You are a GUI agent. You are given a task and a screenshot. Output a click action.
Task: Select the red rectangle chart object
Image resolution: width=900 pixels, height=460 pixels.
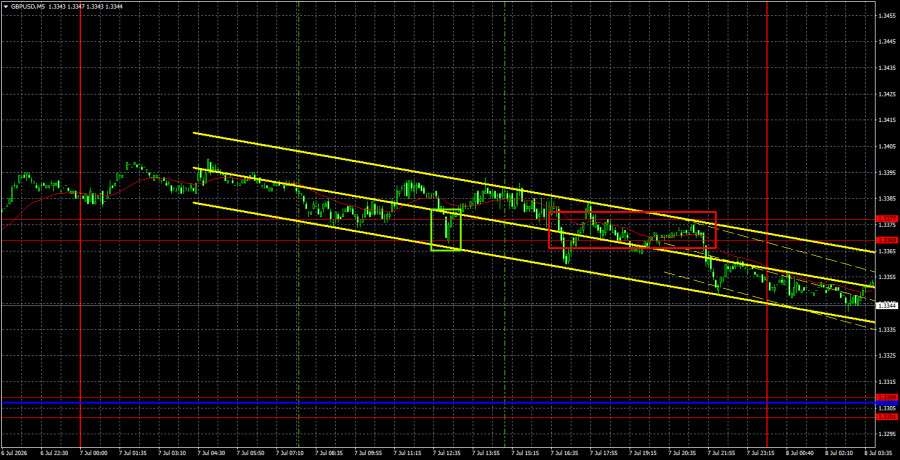[632, 230]
